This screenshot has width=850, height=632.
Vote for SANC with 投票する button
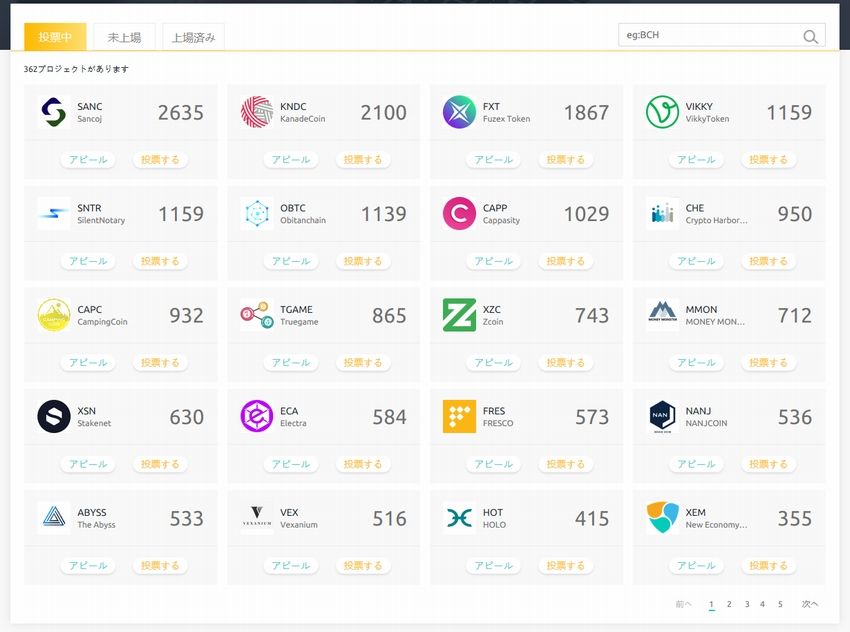pos(160,159)
